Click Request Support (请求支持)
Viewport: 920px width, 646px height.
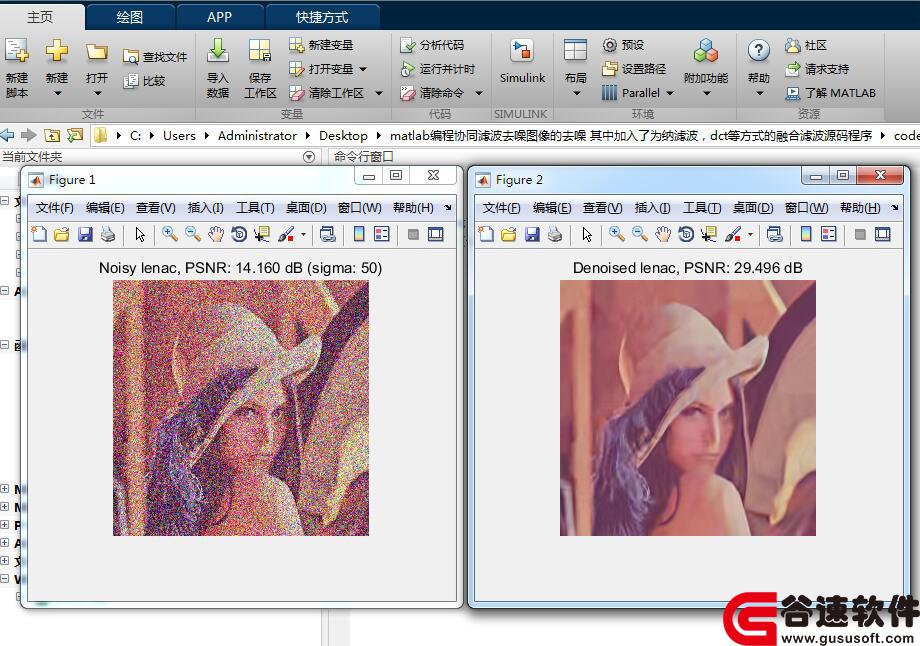pyautogui.click(x=817, y=69)
